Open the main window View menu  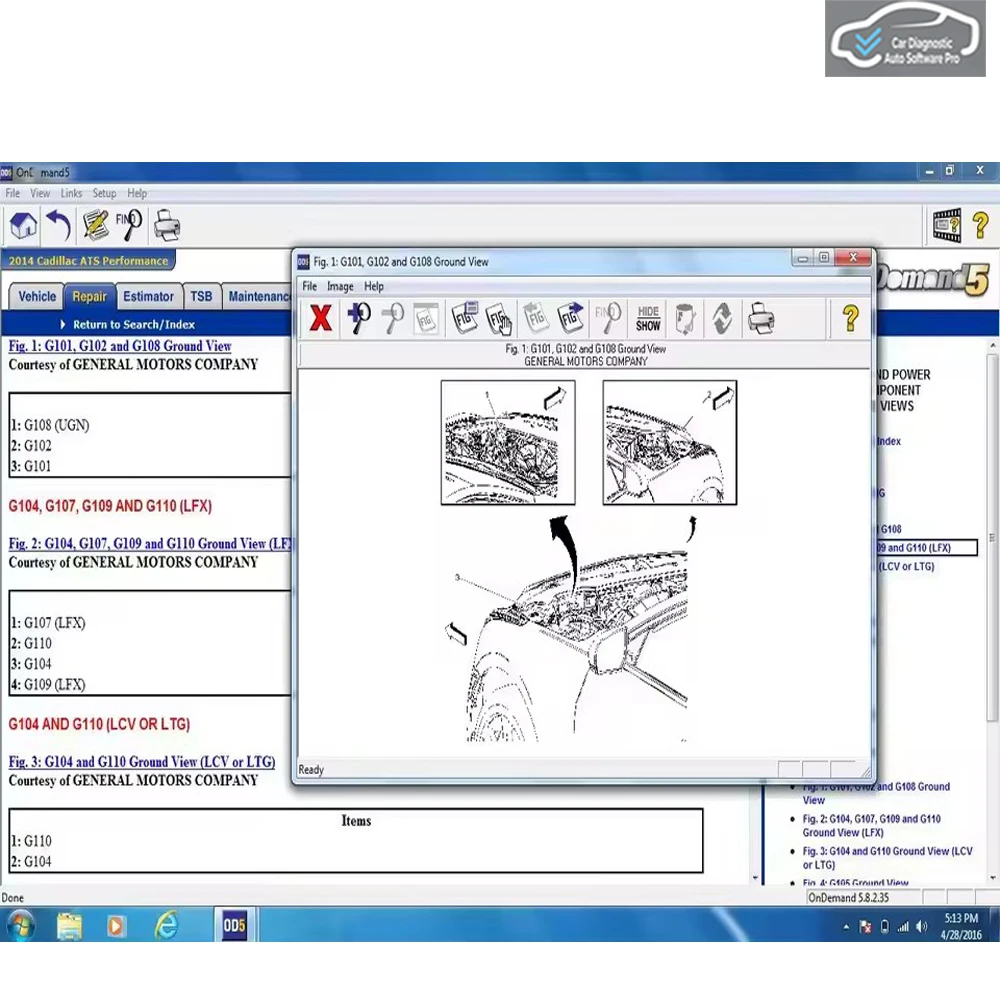(x=40, y=193)
